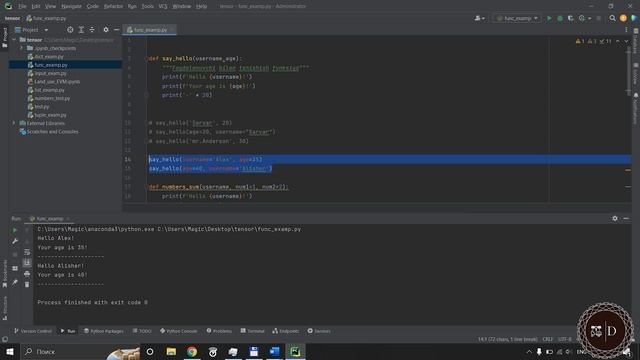The image size is (640, 360).
Task: Collapse all items in Project panel
Action: tap(92, 30)
